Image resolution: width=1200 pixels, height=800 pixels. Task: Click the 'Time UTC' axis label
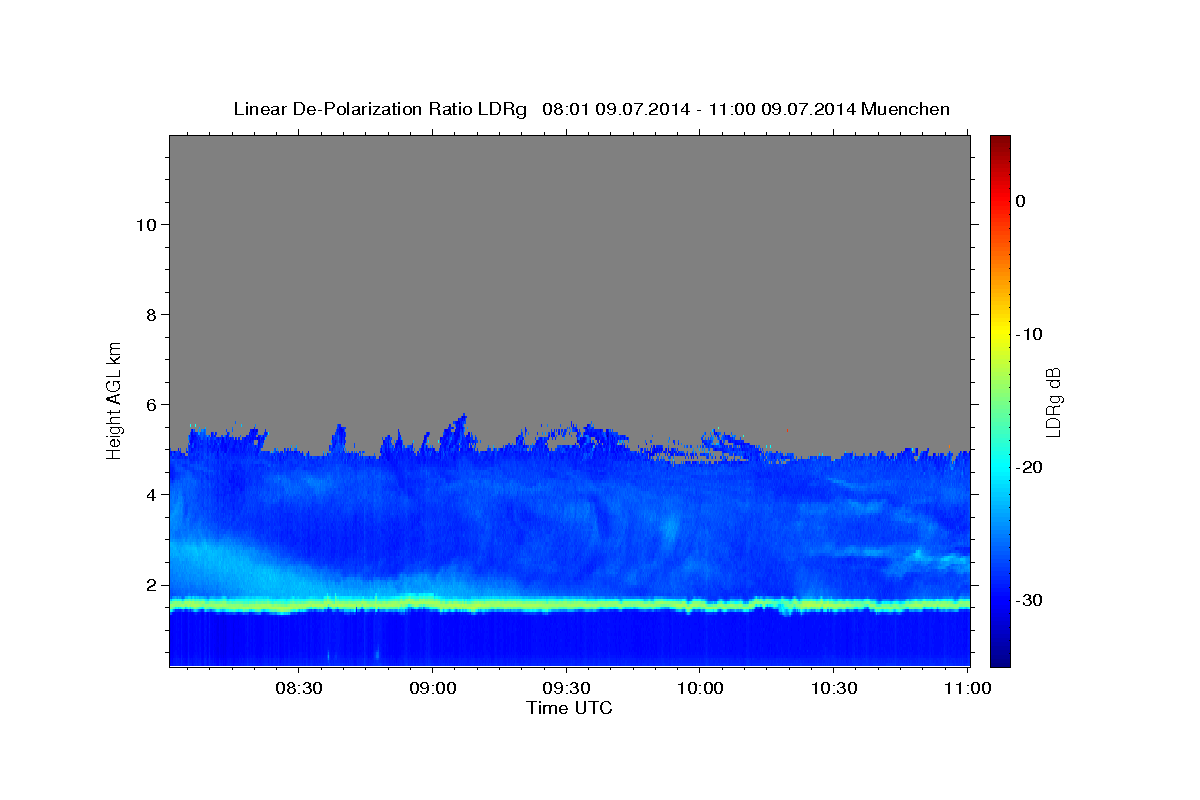(x=569, y=708)
